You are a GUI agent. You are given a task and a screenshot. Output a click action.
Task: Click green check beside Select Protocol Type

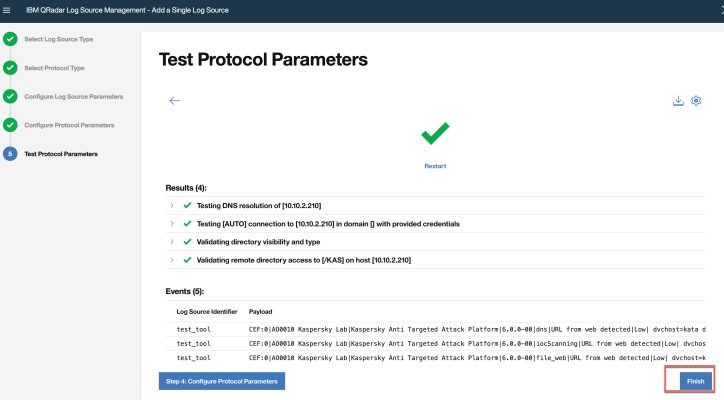tap(10, 68)
